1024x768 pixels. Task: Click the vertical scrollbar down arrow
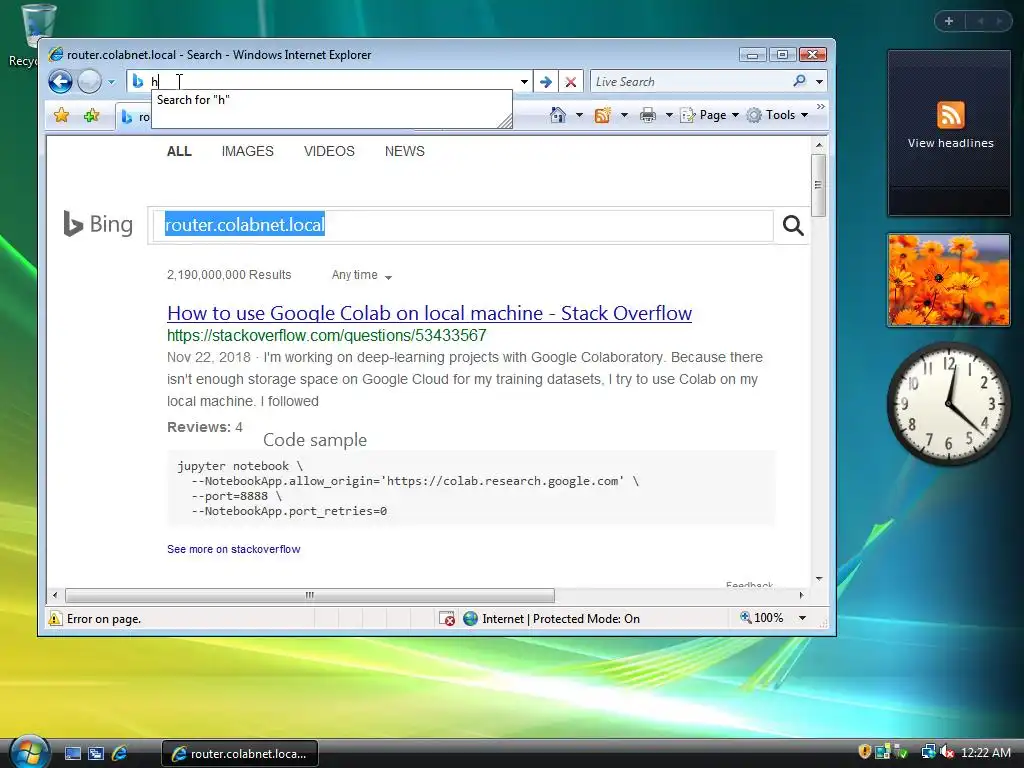(818, 579)
